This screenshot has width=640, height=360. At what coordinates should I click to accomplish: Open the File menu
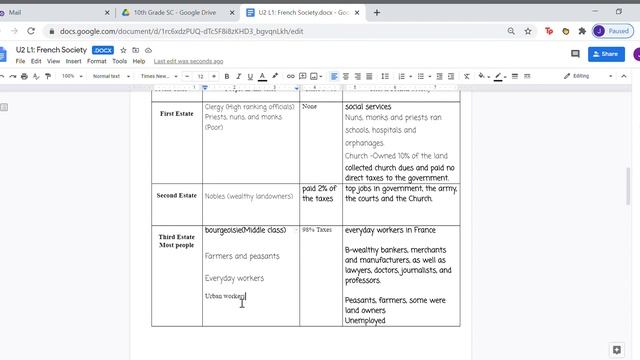(20, 61)
